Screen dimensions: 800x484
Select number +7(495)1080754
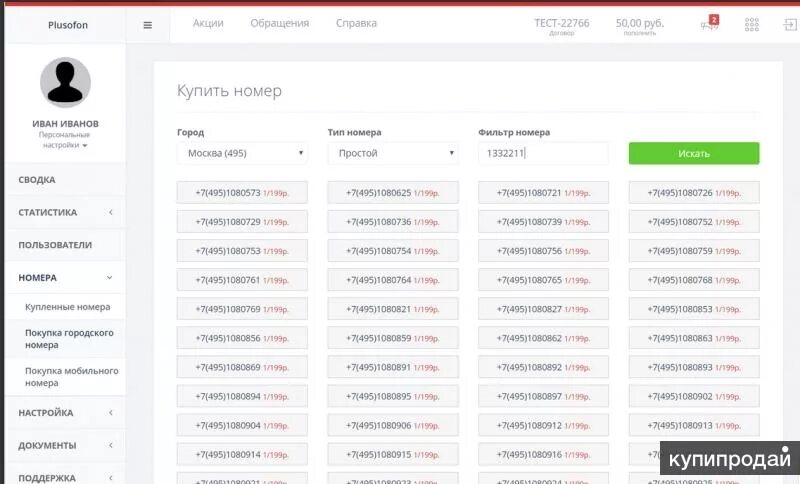coord(393,251)
